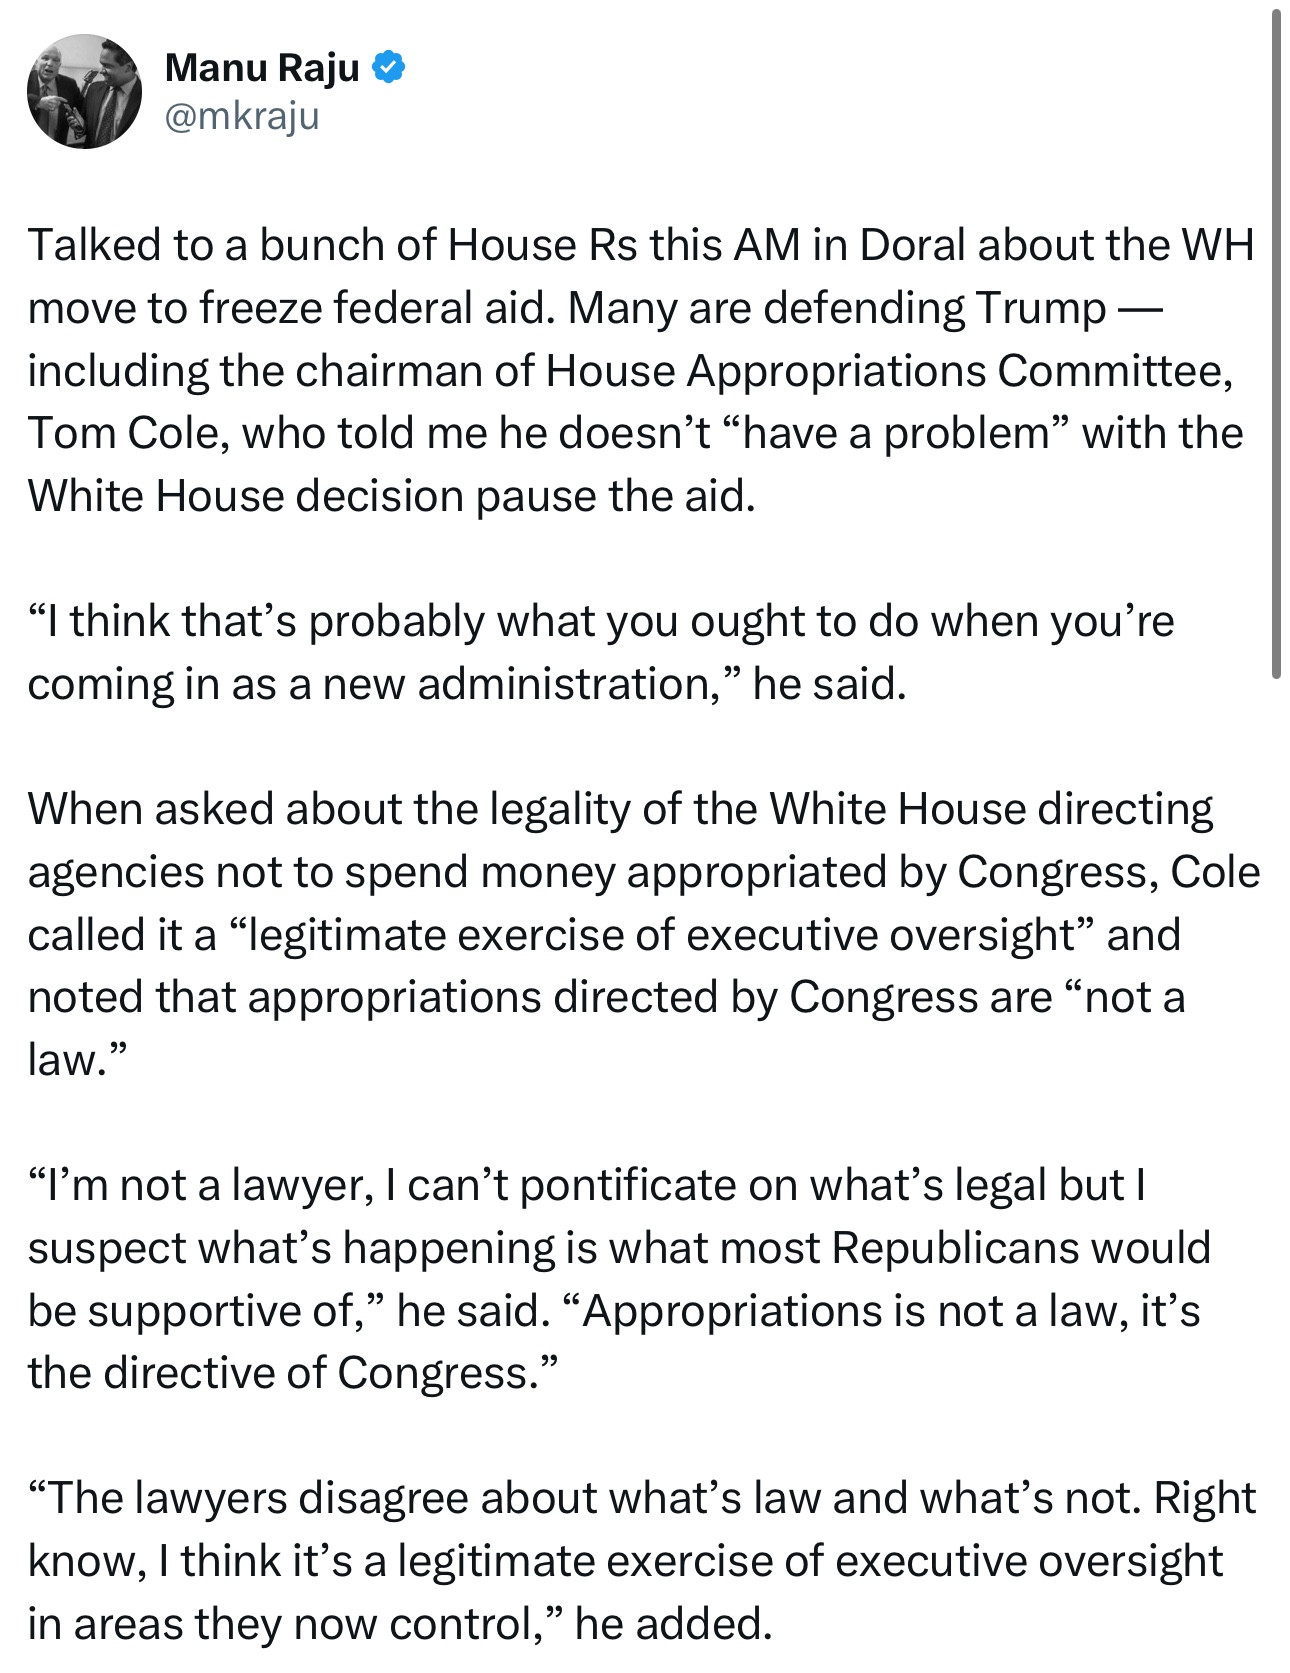This screenshot has width=1290, height=1673.
Task: Click the quote 'I think that's probably'
Action: click(600, 652)
